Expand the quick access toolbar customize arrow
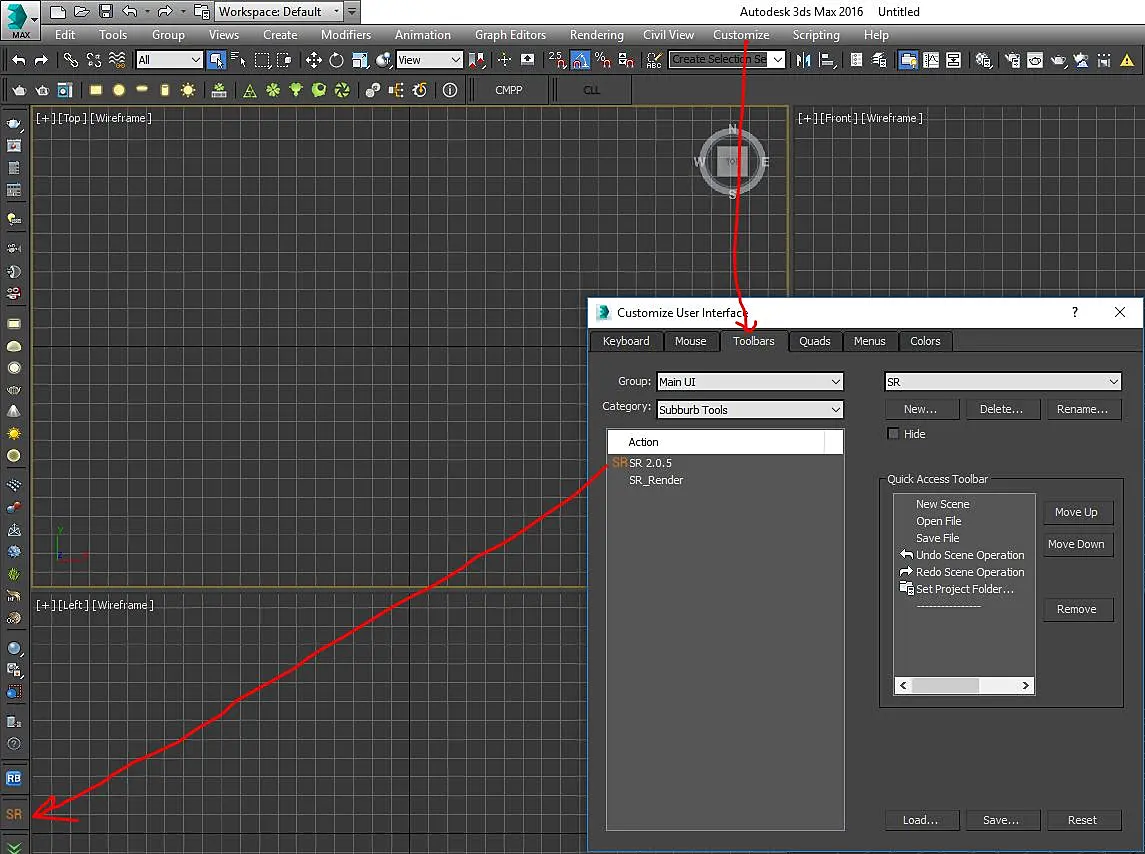Screen dimensions: 1145x854 click(352, 12)
